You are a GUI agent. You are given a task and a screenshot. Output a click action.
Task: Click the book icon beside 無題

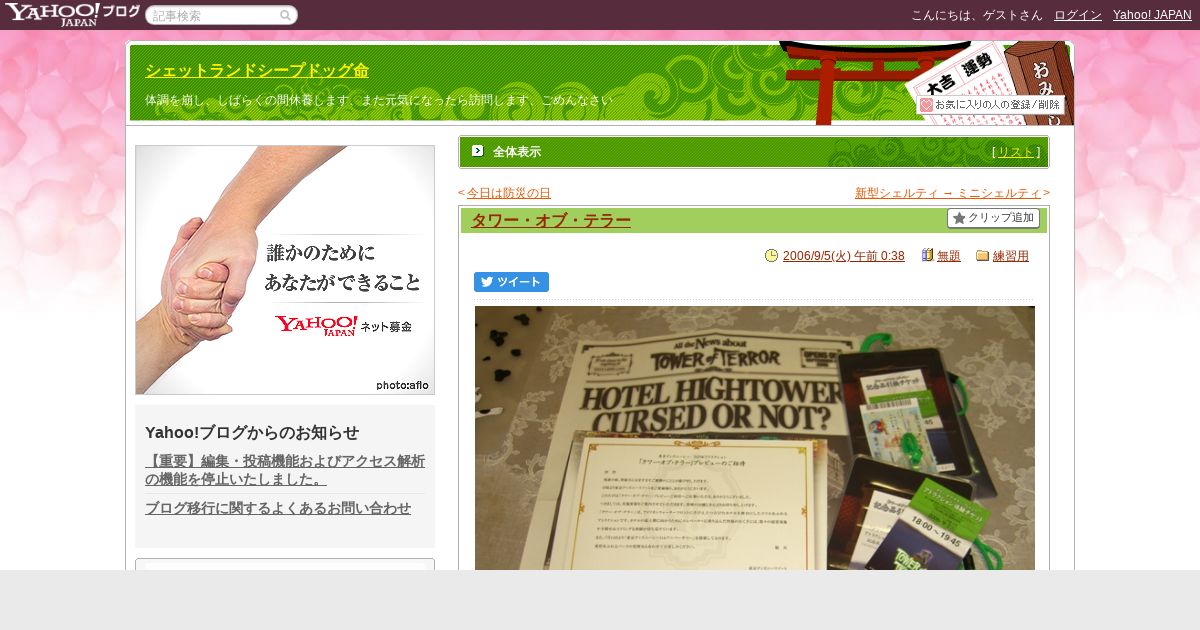(x=927, y=256)
